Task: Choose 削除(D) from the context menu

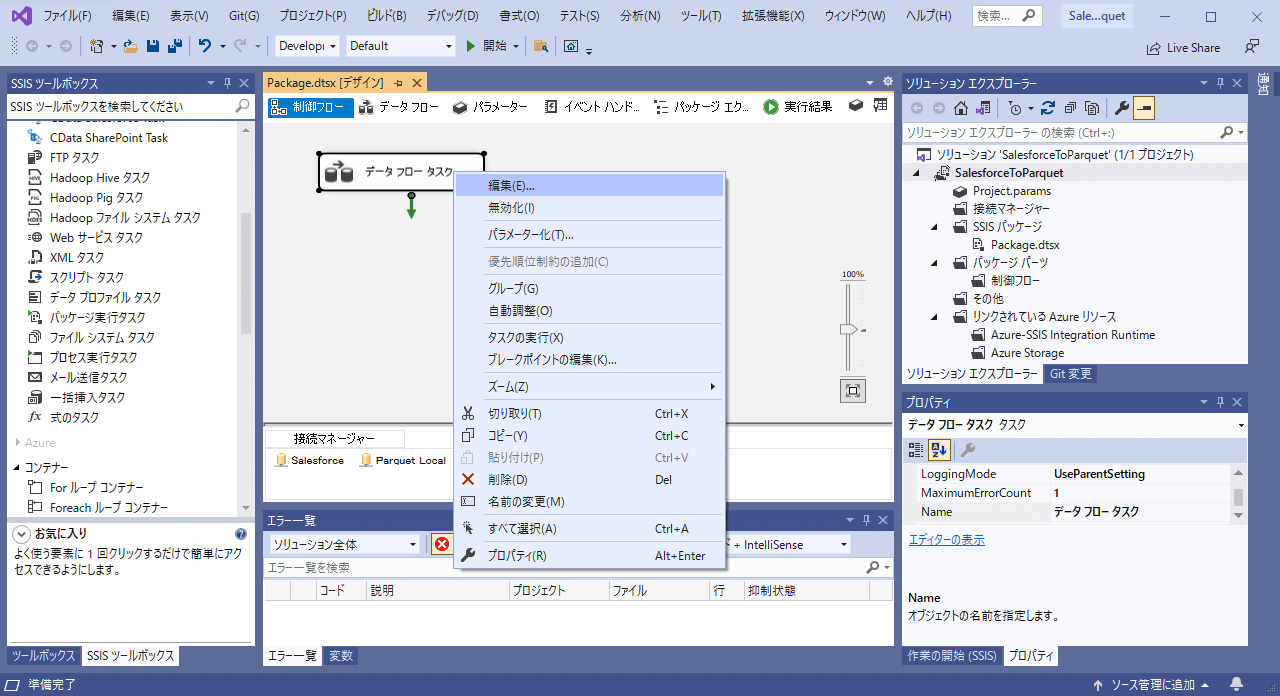Action: (589, 480)
